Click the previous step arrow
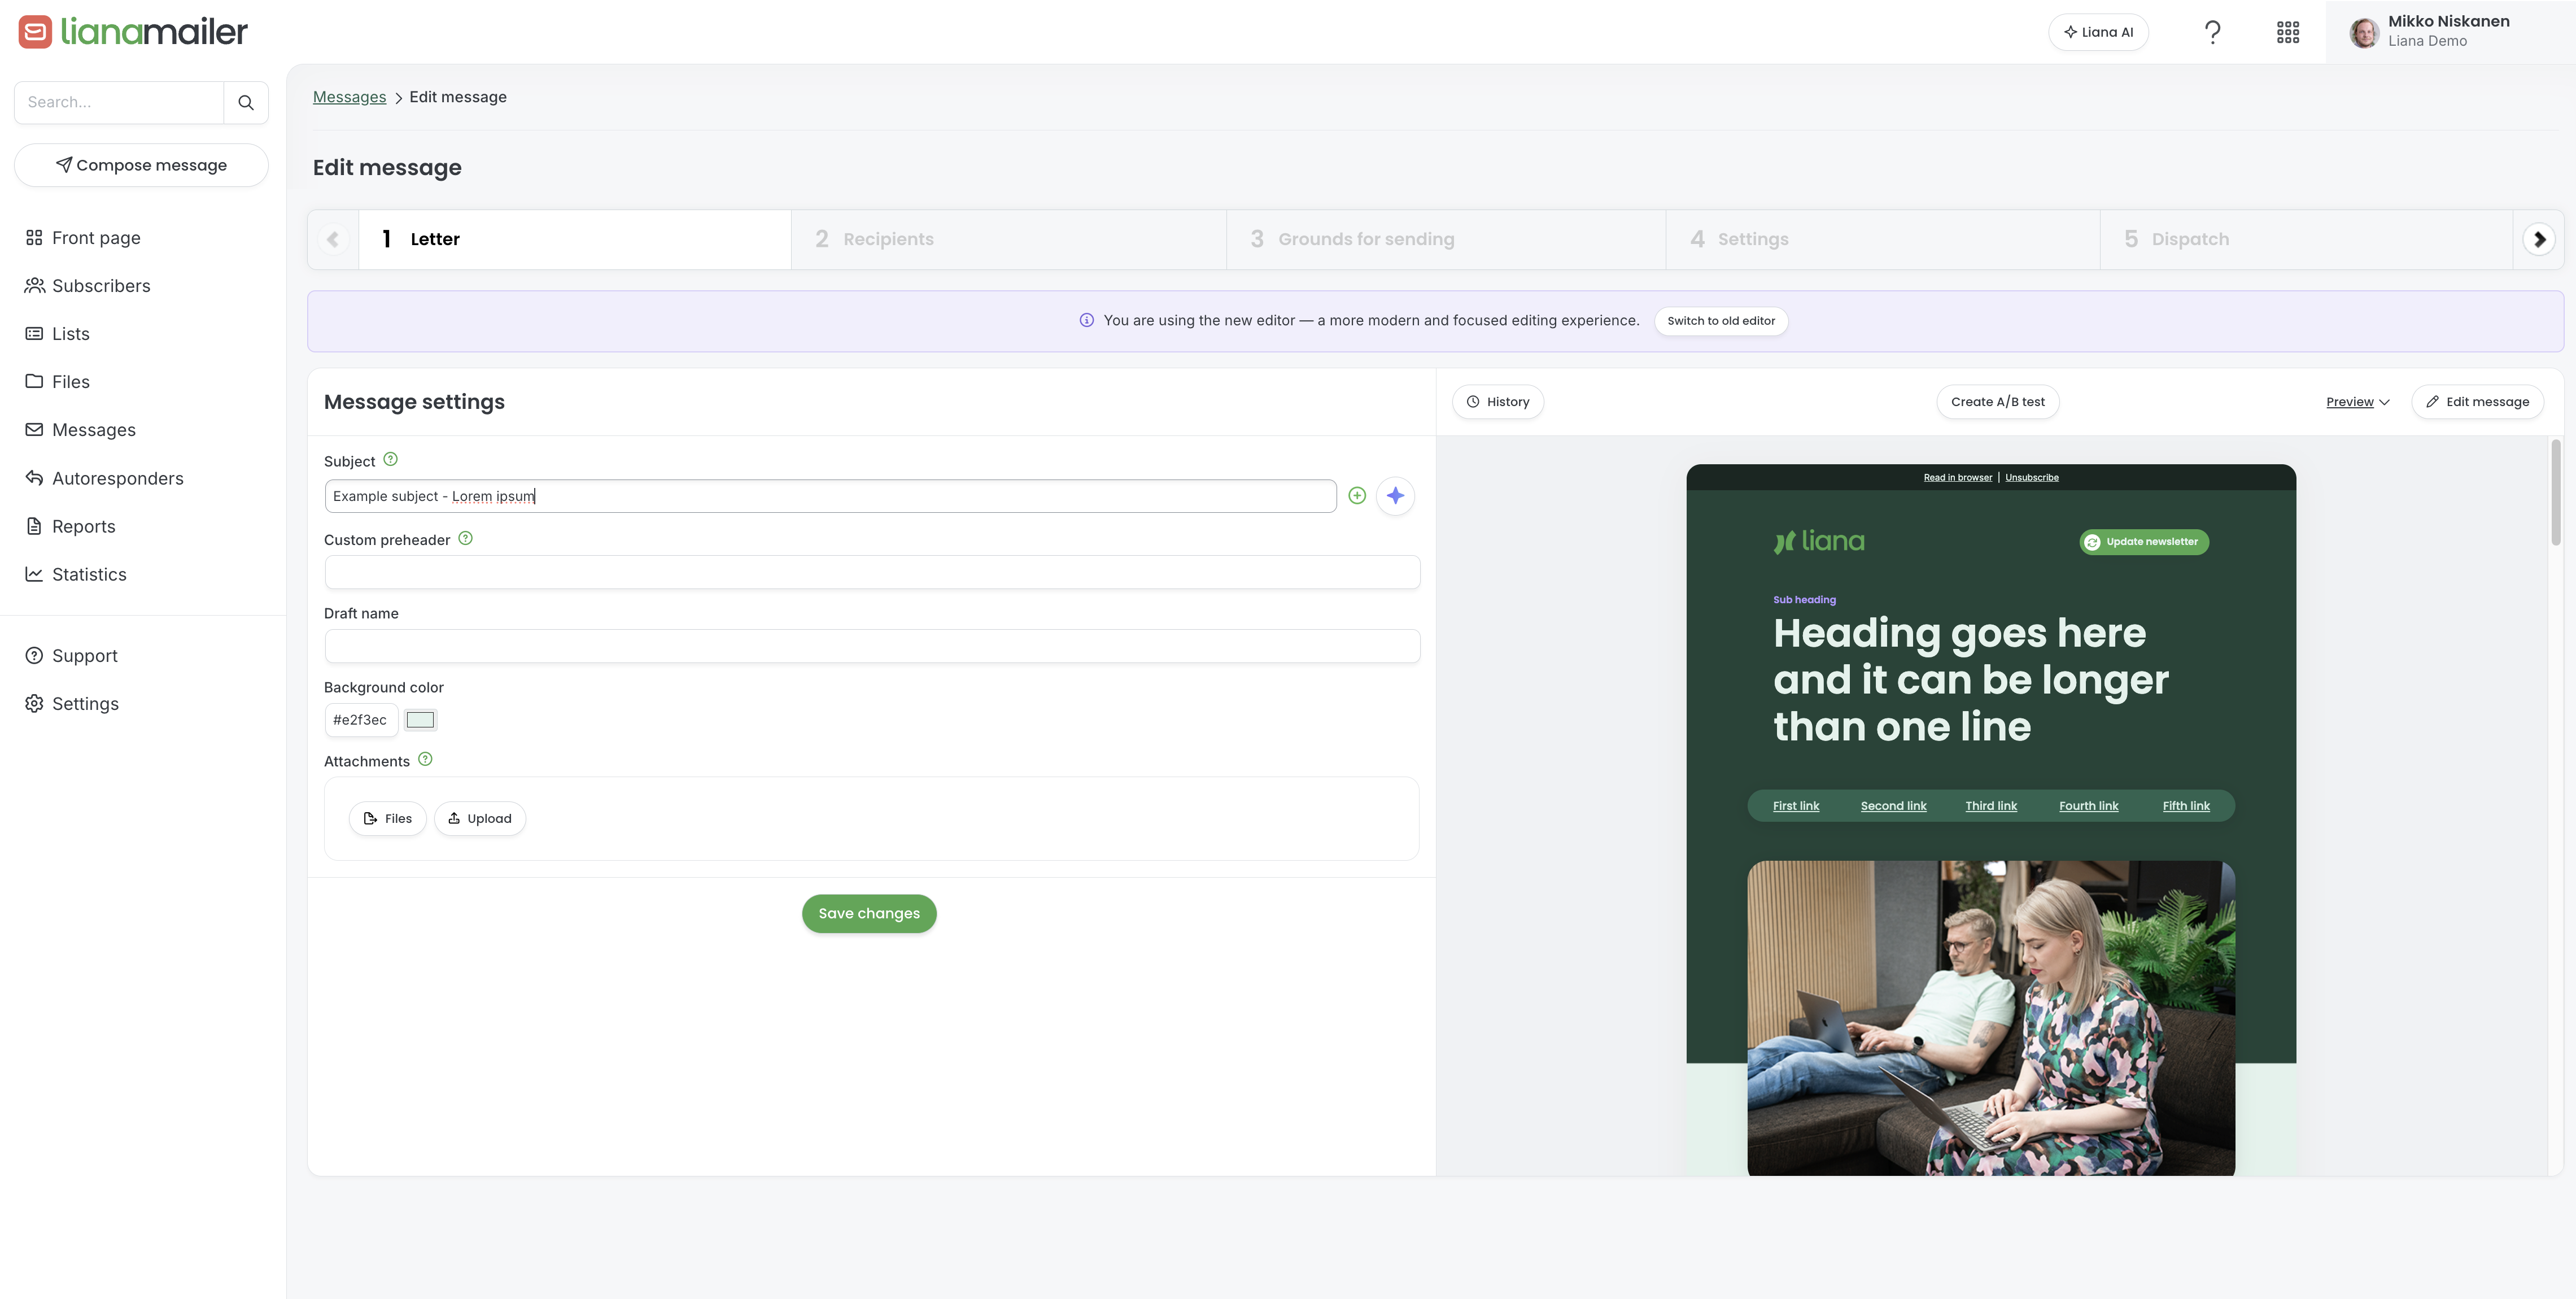Viewport: 2576px width, 1299px height. pos(333,239)
